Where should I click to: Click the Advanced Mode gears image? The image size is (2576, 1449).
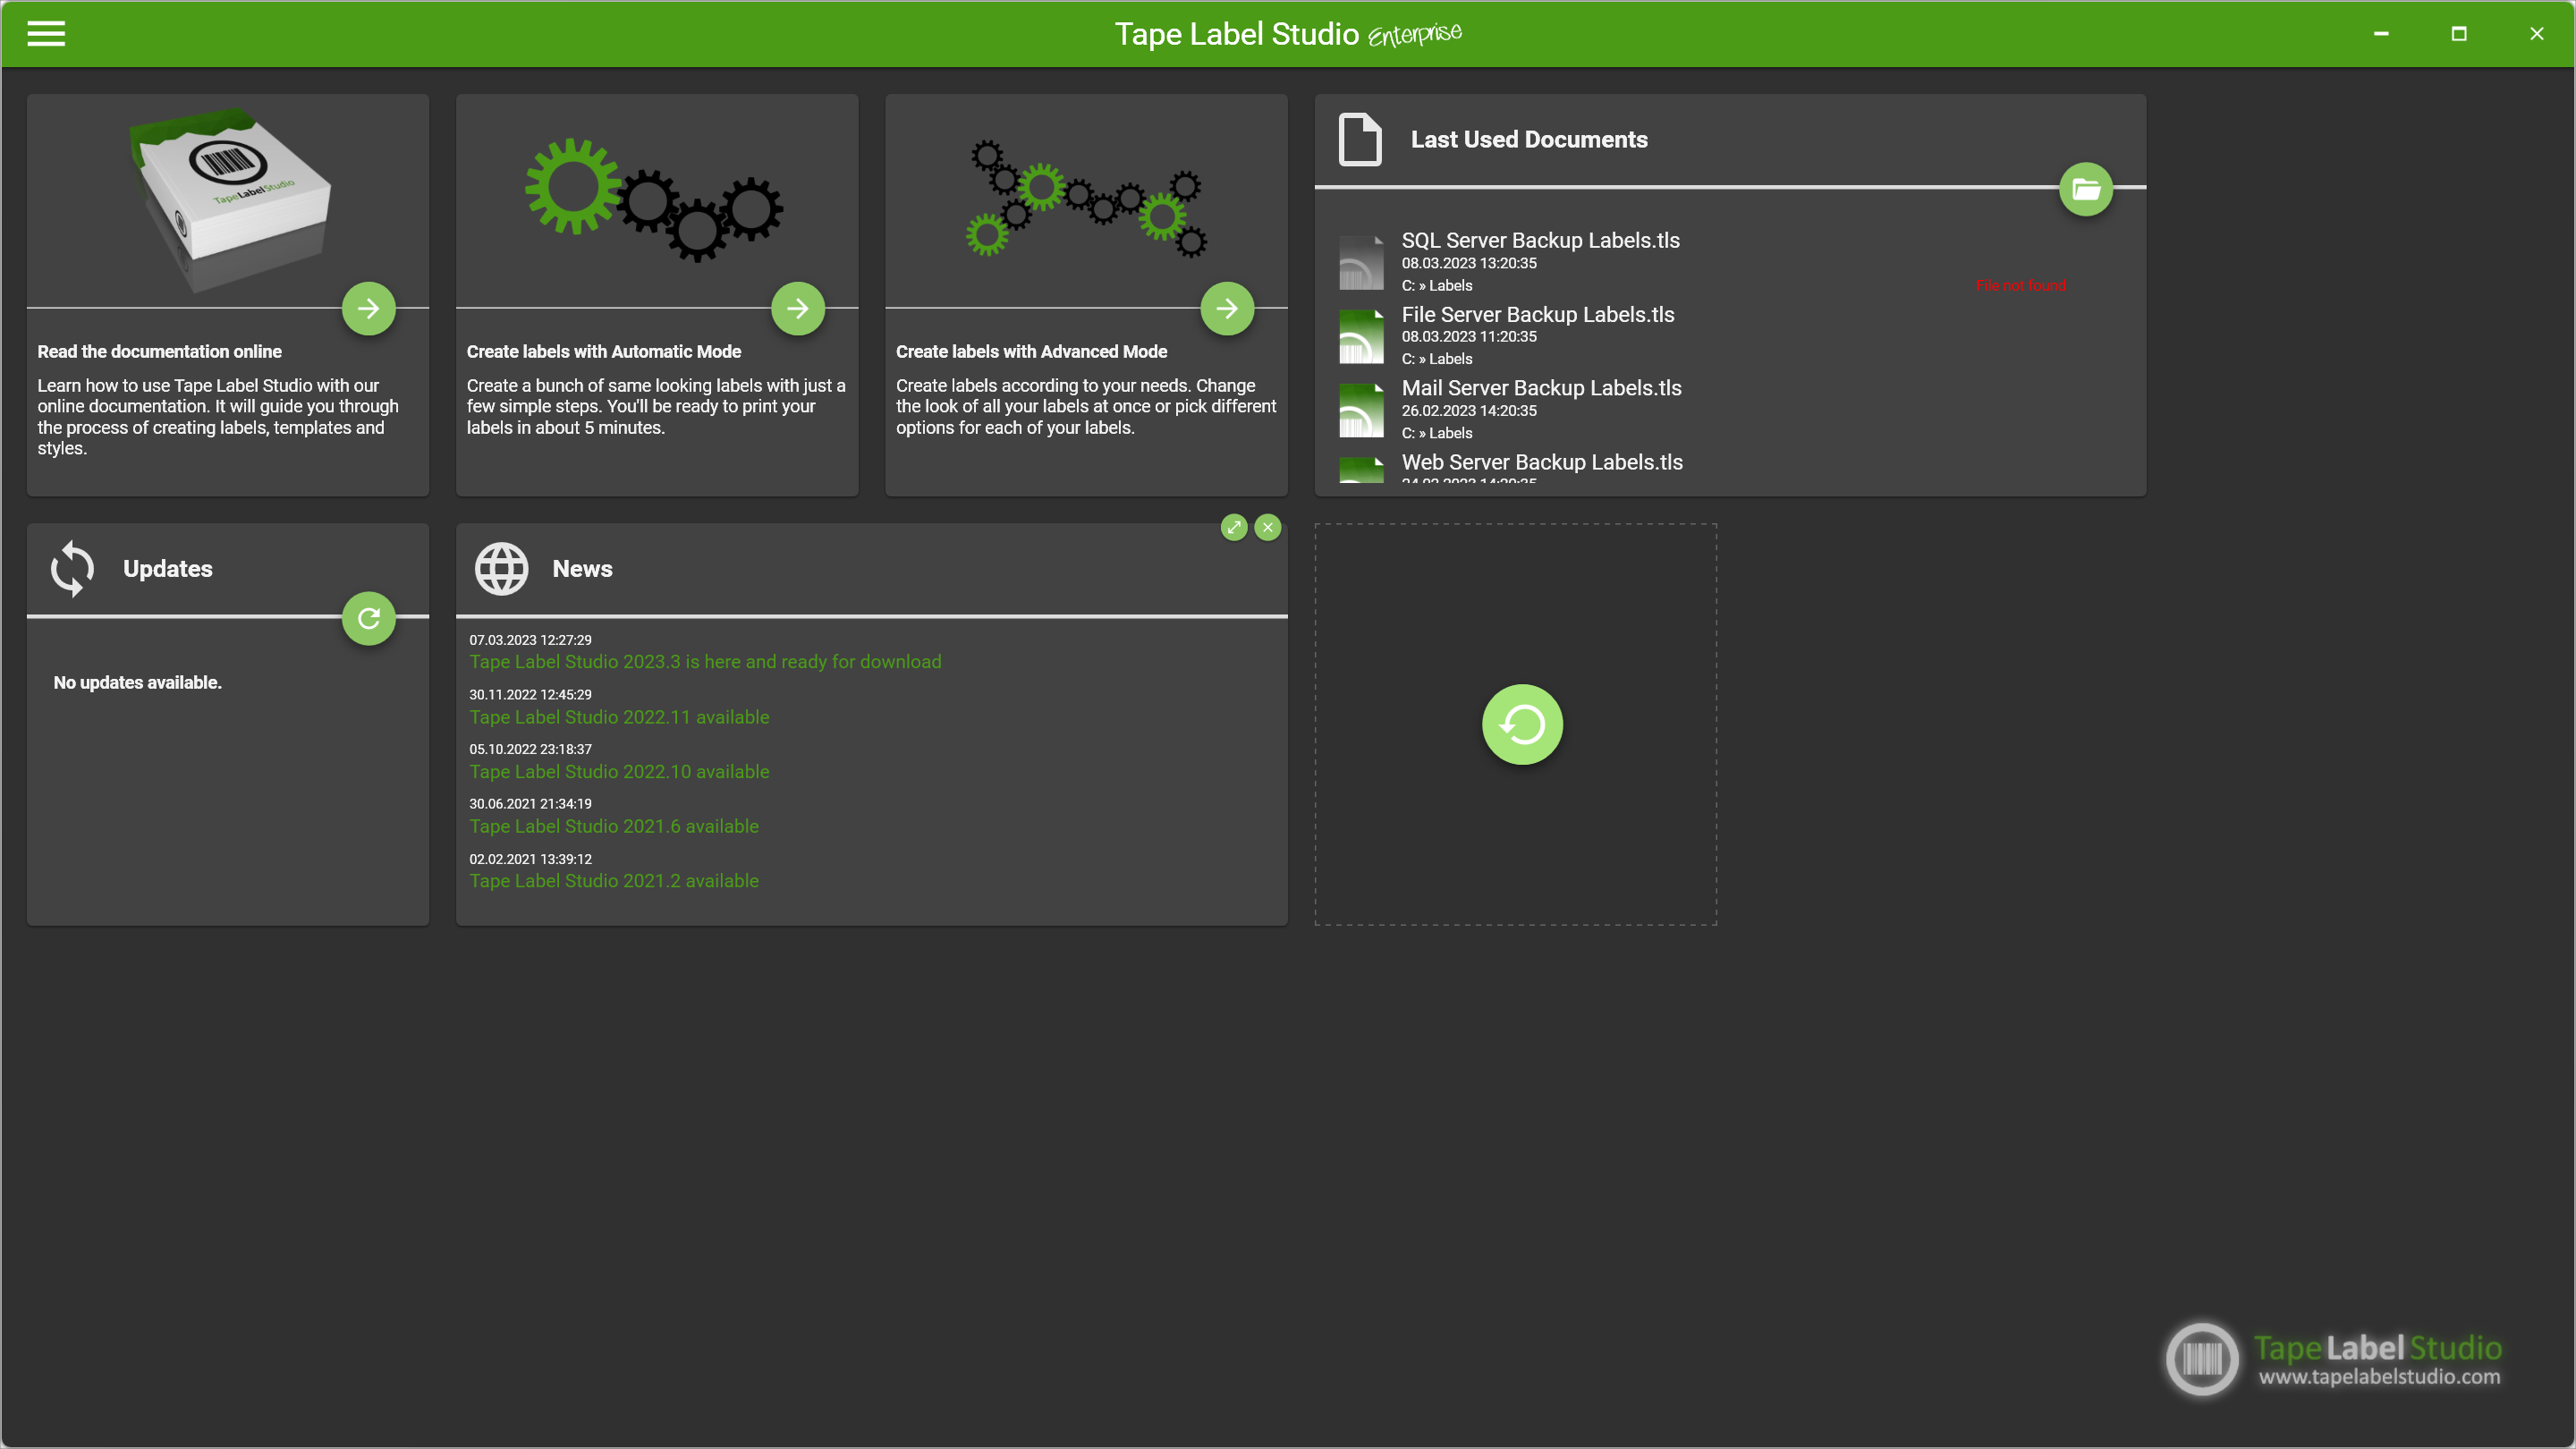1087,198
